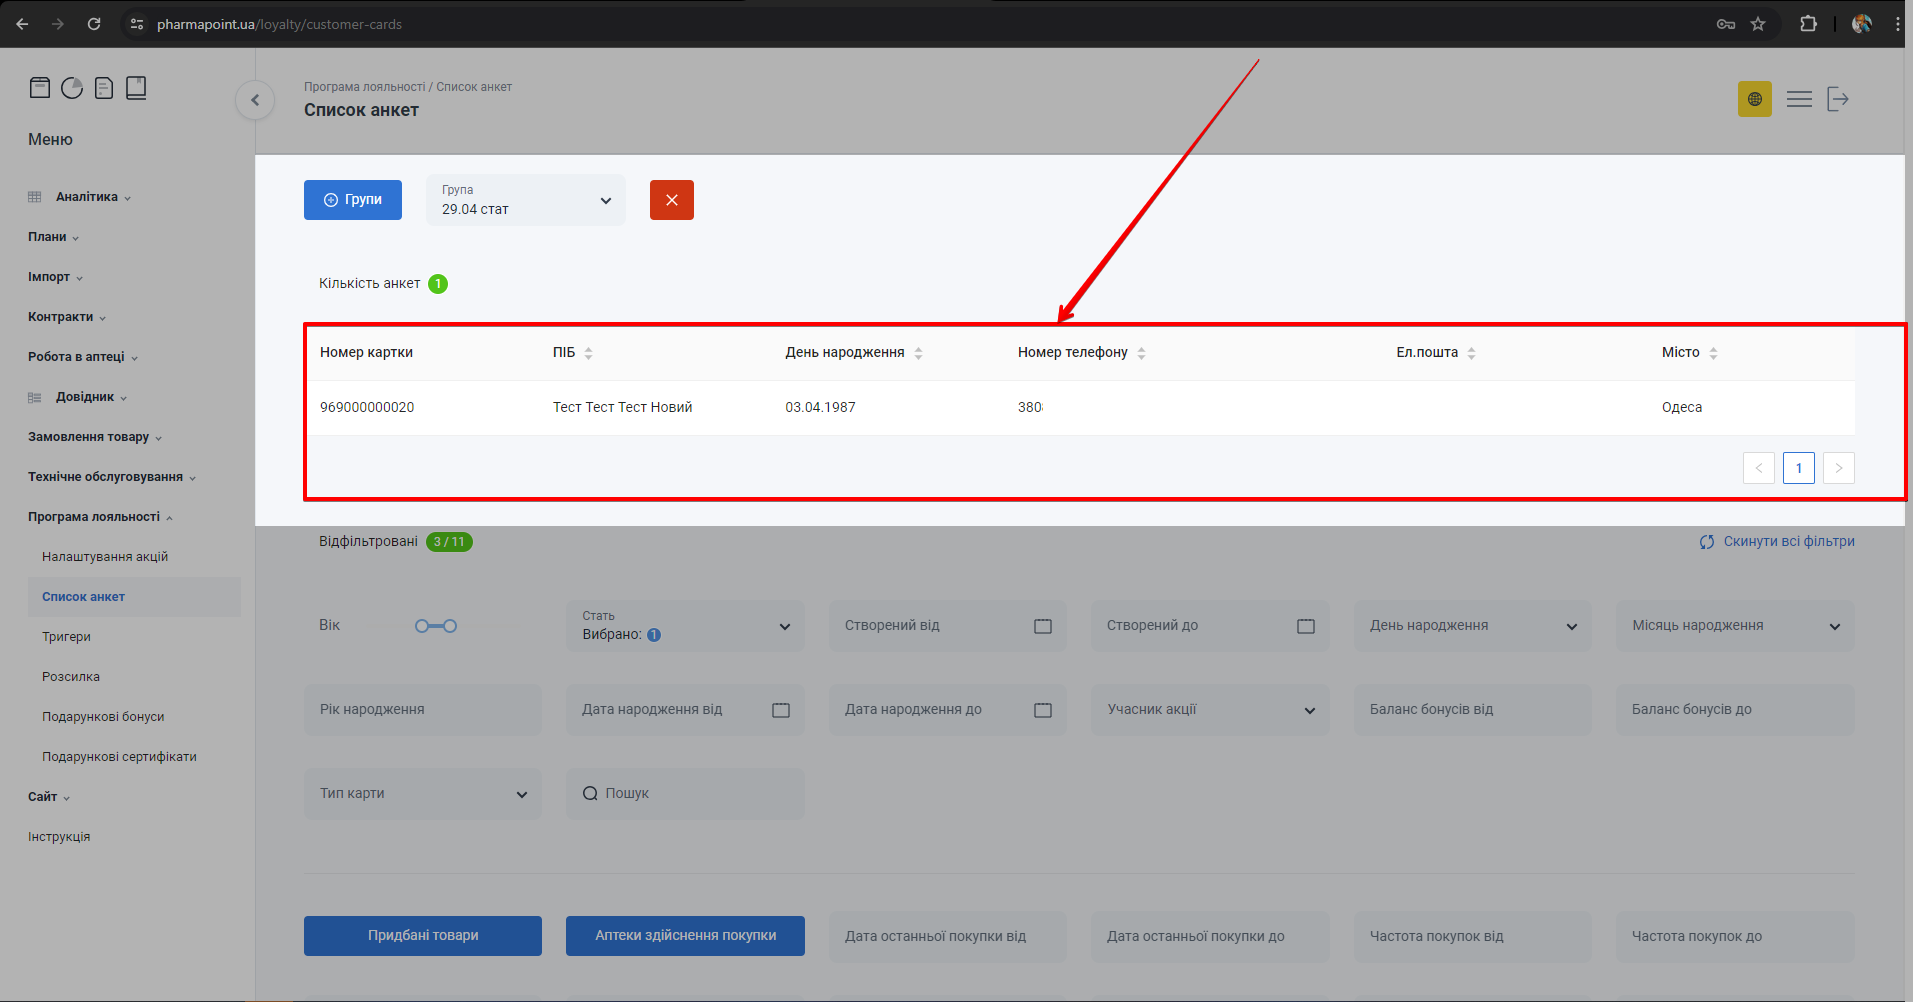
Task: Open calendar icon in Дата народження від
Action: click(x=781, y=710)
